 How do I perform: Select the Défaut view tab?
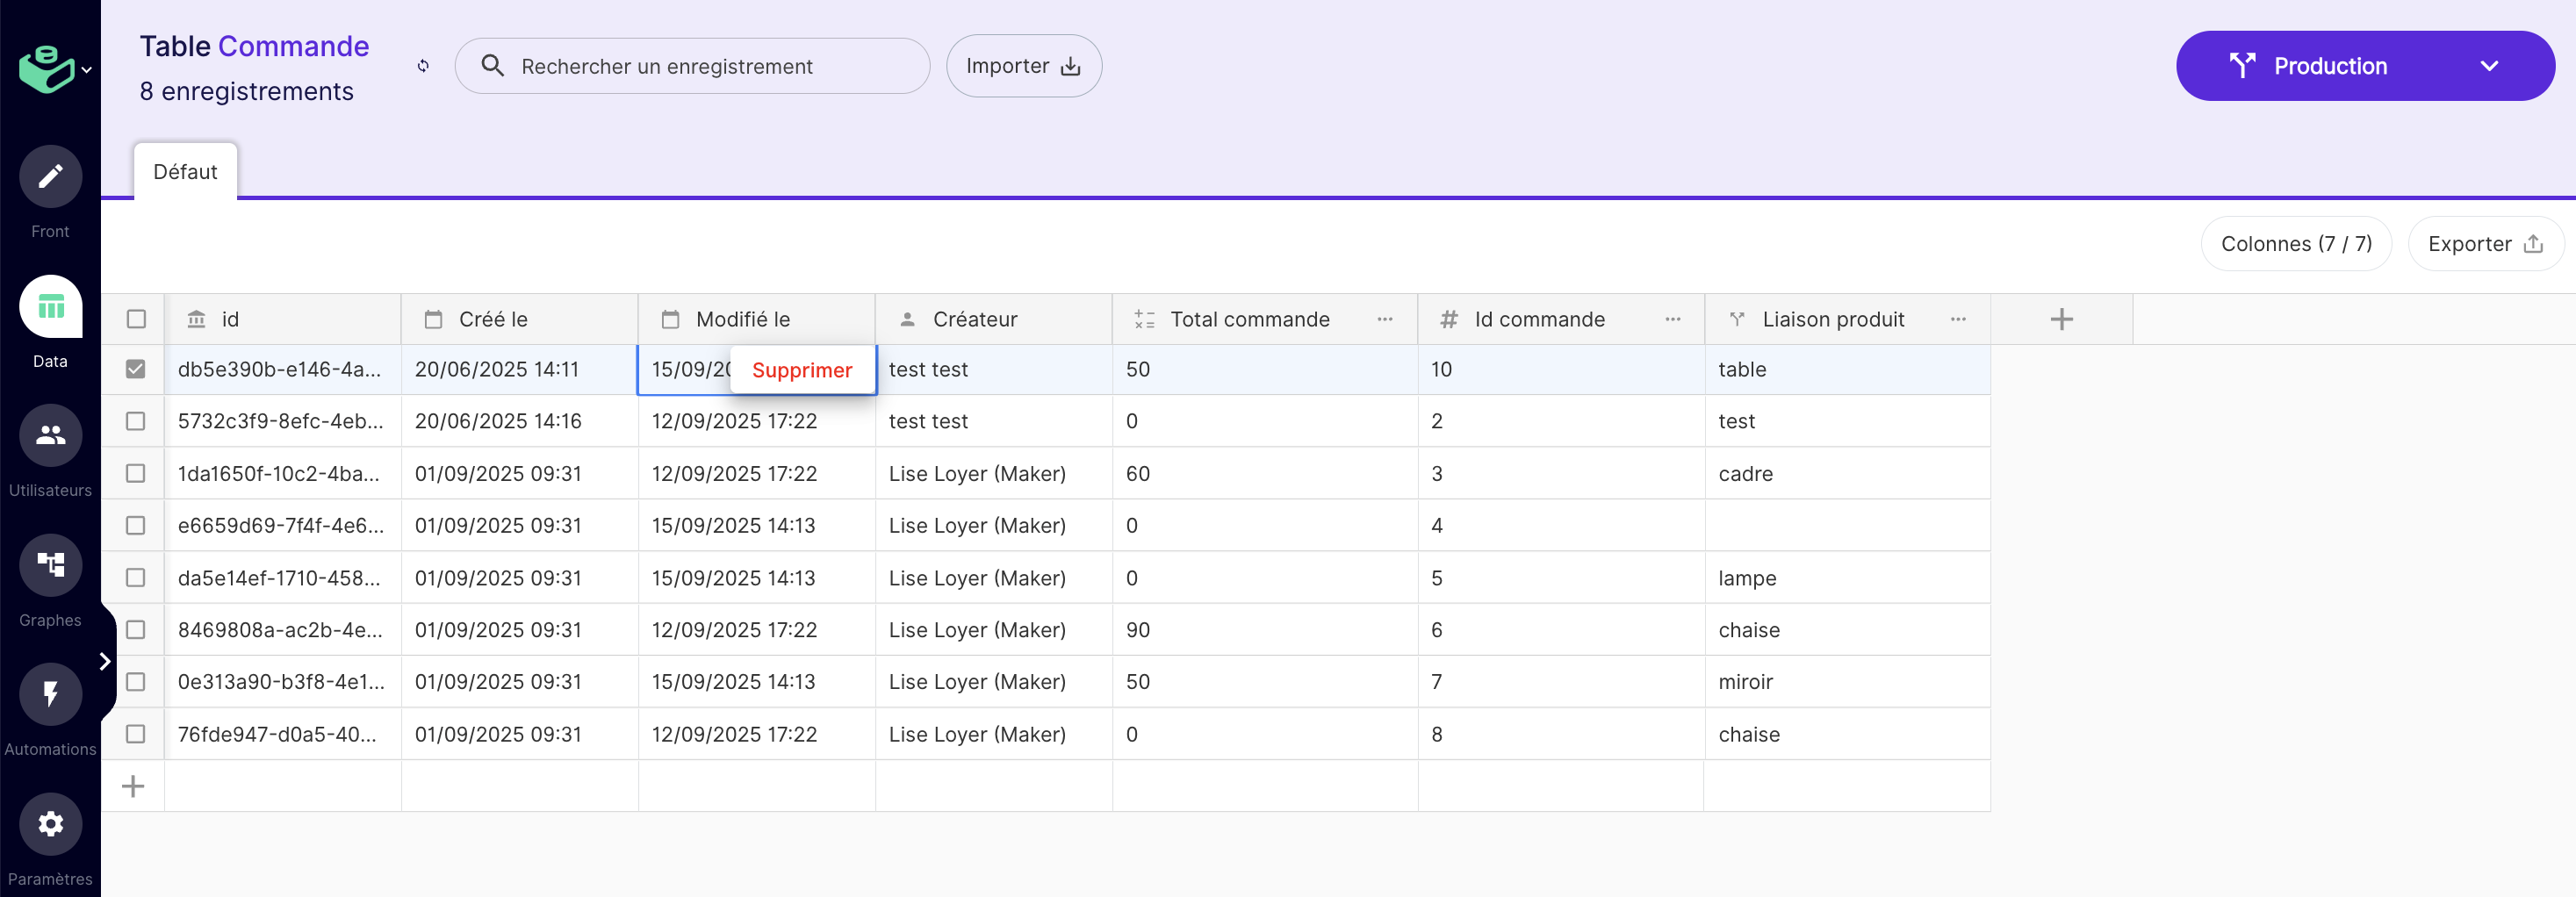pos(185,172)
